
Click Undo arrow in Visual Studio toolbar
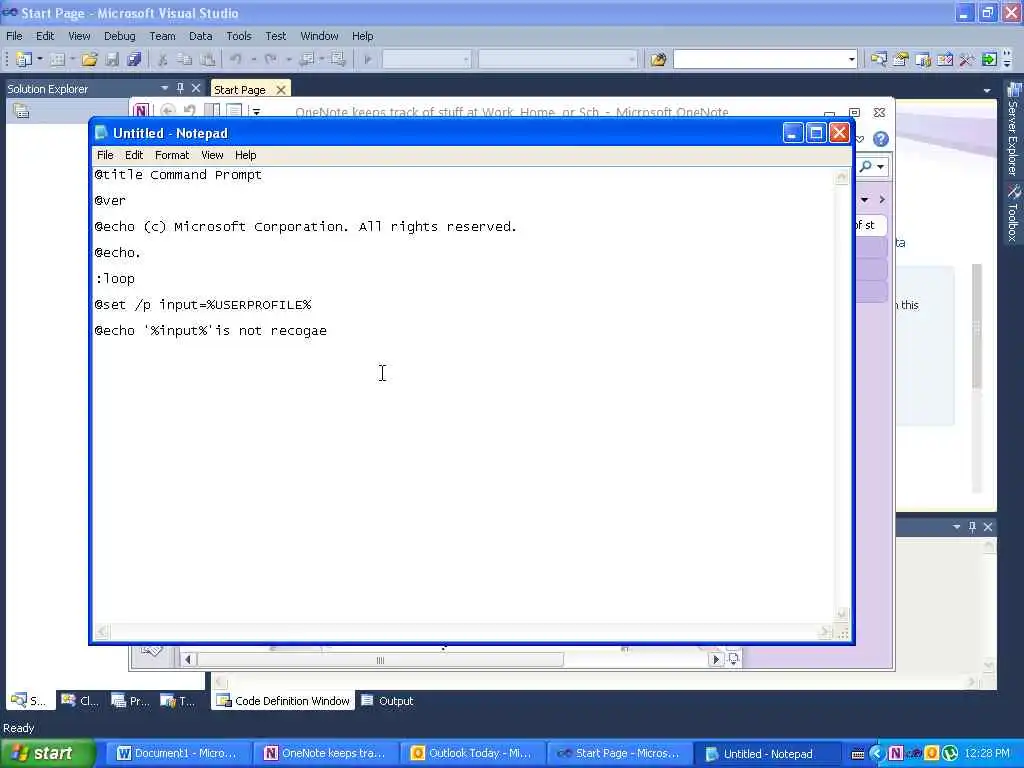236,59
